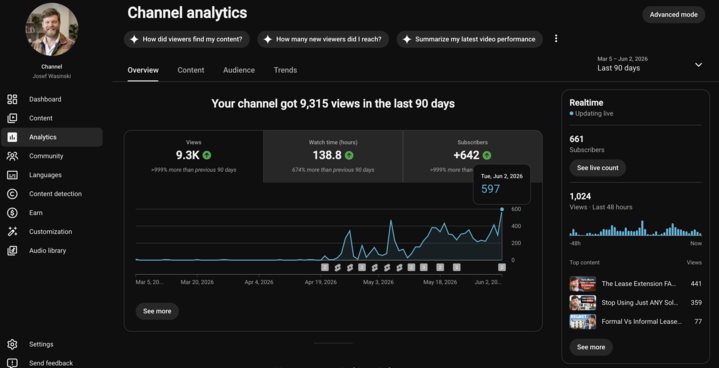This screenshot has height=368, width=719.
Task: Open the three-dot more suggestions menu
Action: (x=556, y=39)
